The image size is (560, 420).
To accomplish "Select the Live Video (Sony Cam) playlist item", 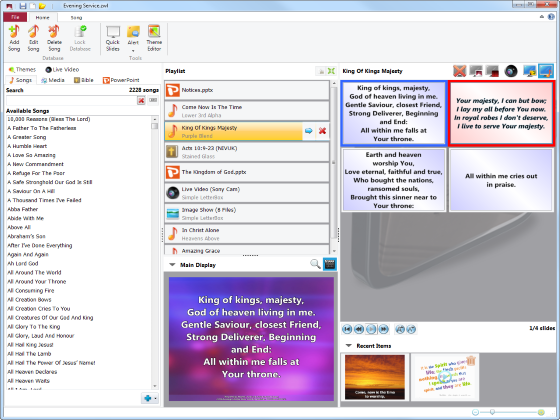I will (247, 193).
